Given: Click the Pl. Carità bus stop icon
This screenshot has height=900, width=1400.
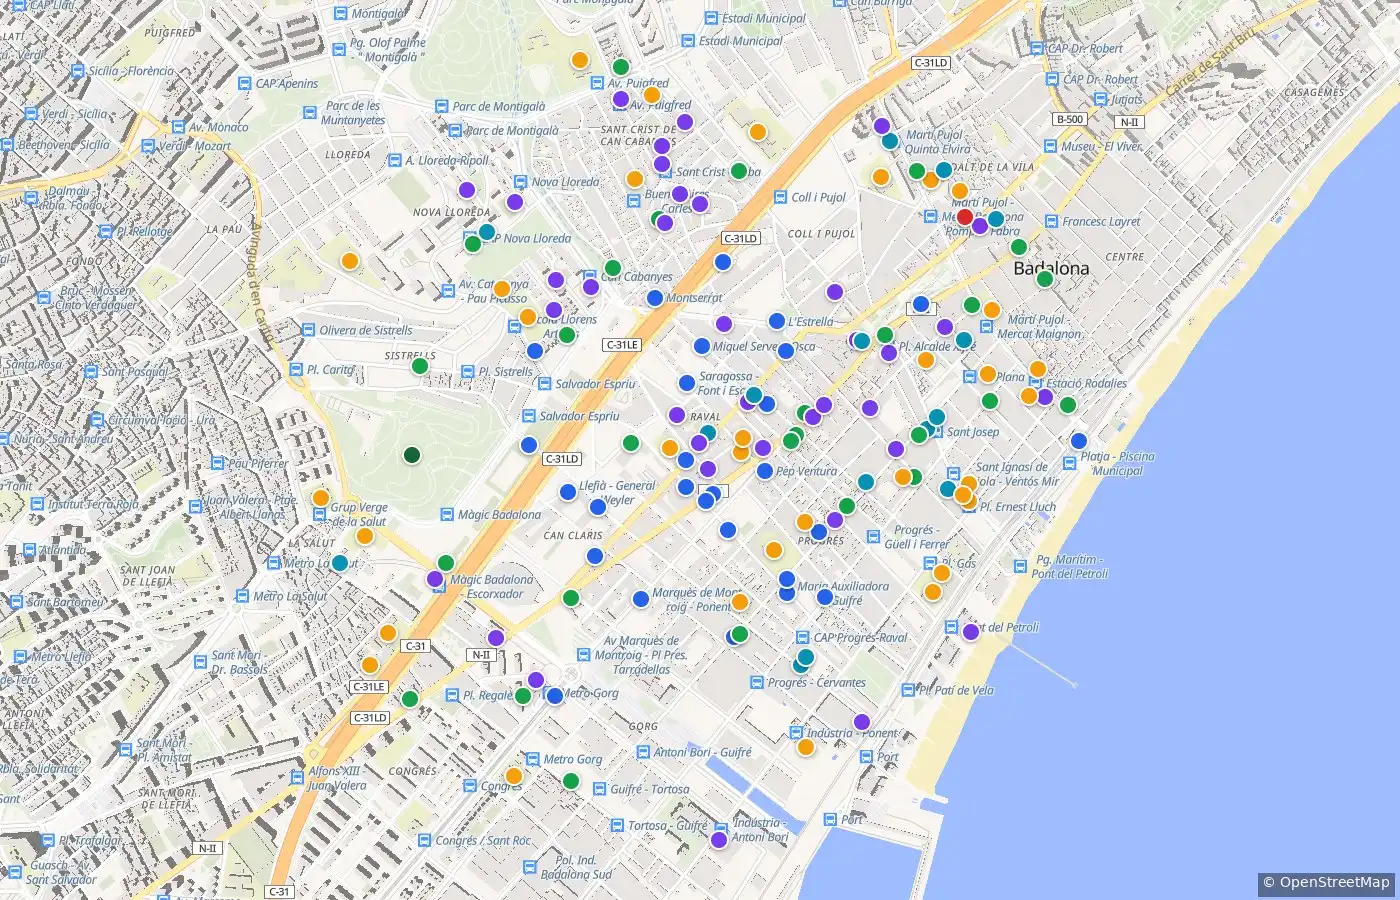Looking at the screenshot, I should coord(296,370).
